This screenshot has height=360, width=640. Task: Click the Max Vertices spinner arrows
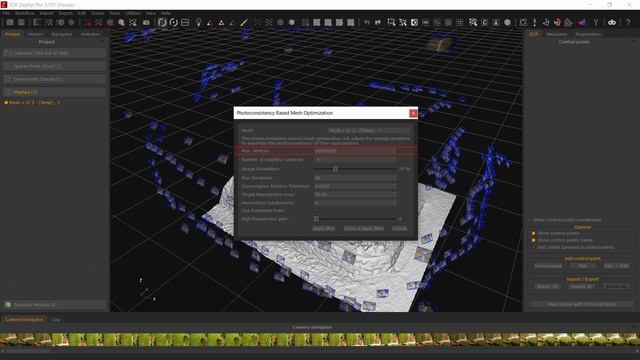(x=394, y=151)
